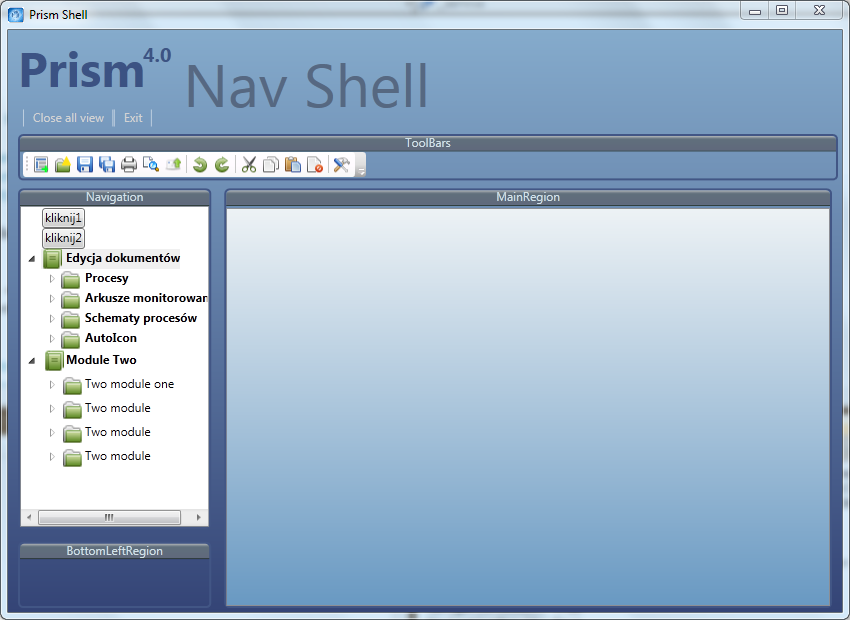Click the Cut scissors icon
850x620 pixels.
click(249, 164)
